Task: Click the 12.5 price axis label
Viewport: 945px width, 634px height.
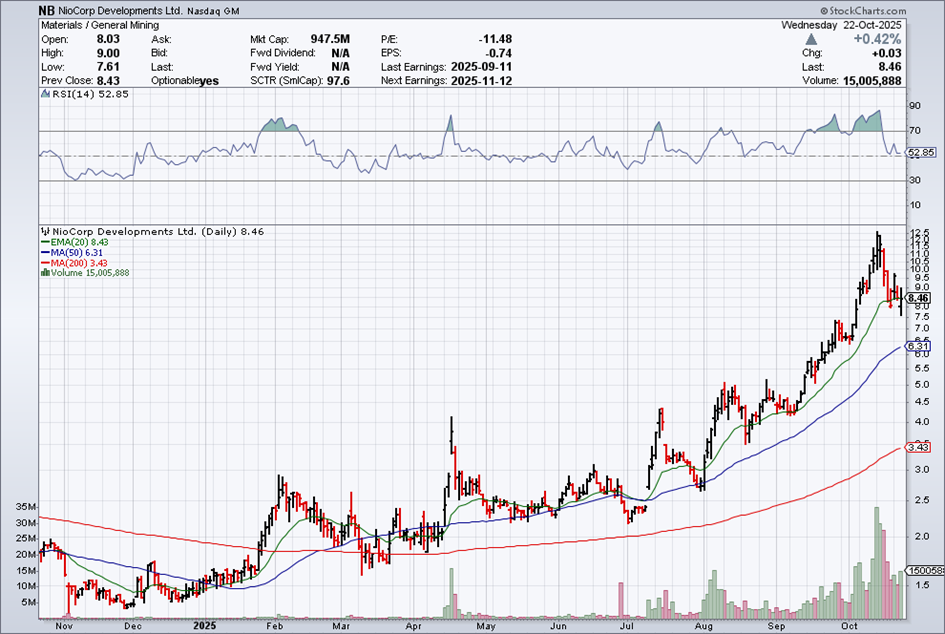Action: (x=920, y=233)
